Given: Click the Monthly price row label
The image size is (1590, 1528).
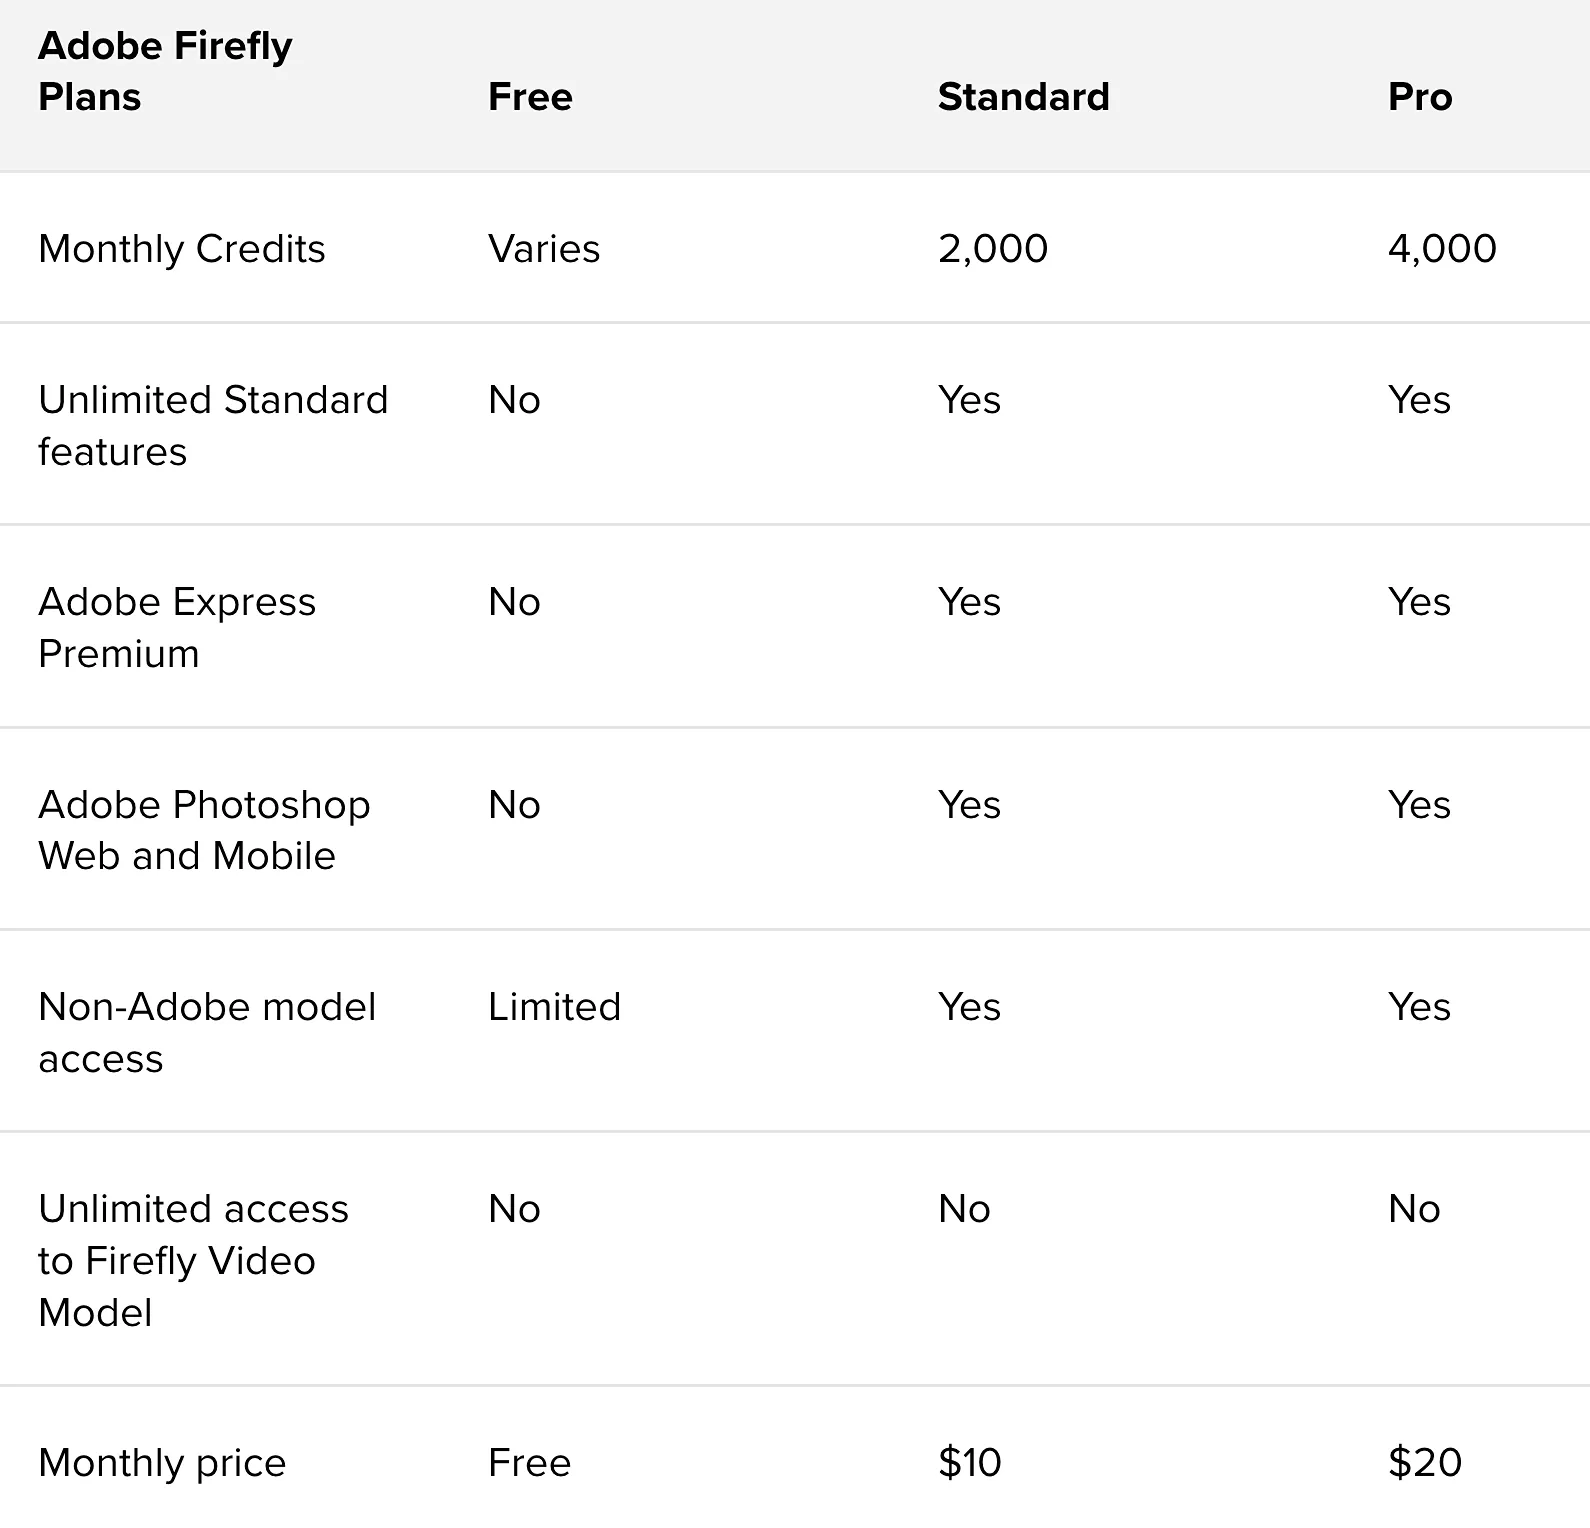Looking at the screenshot, I should pyautogui.click(x=162, y=1463).
